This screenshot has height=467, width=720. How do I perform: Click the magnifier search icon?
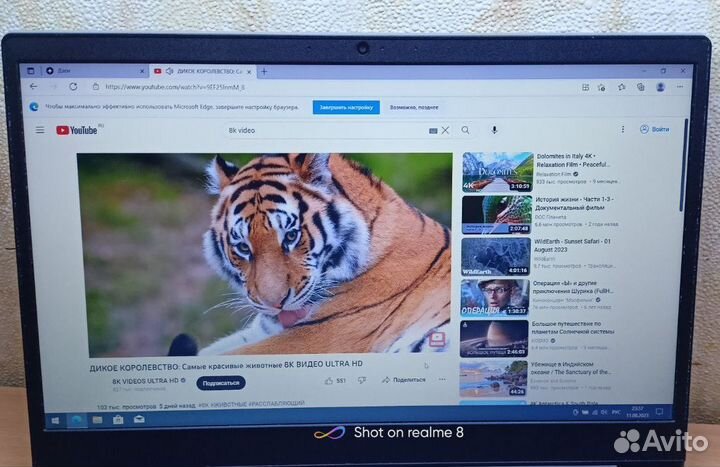click(x=465, y=130)
